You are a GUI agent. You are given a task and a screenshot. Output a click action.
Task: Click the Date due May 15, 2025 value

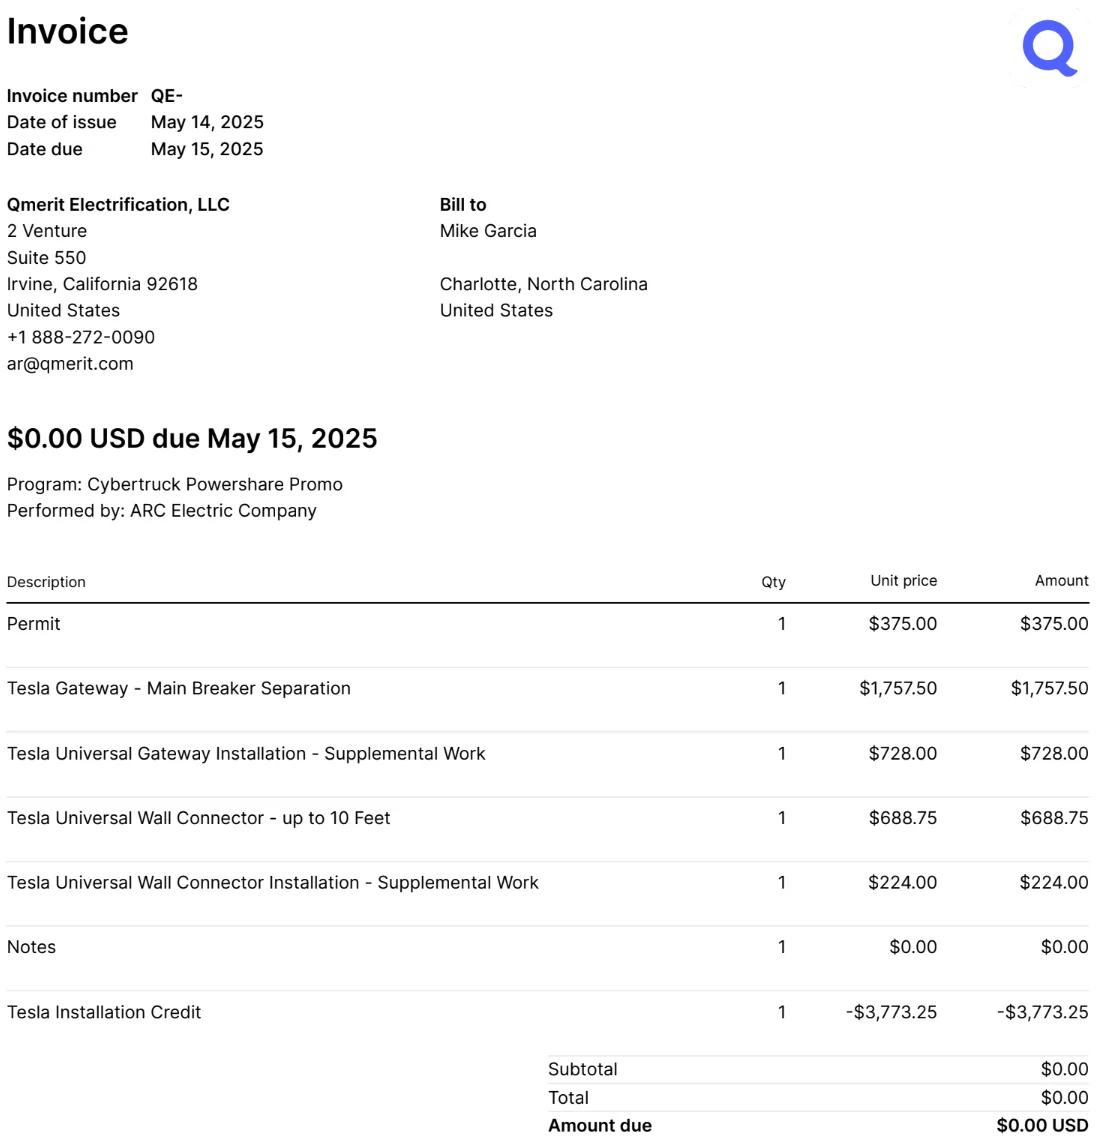point(207,149)
